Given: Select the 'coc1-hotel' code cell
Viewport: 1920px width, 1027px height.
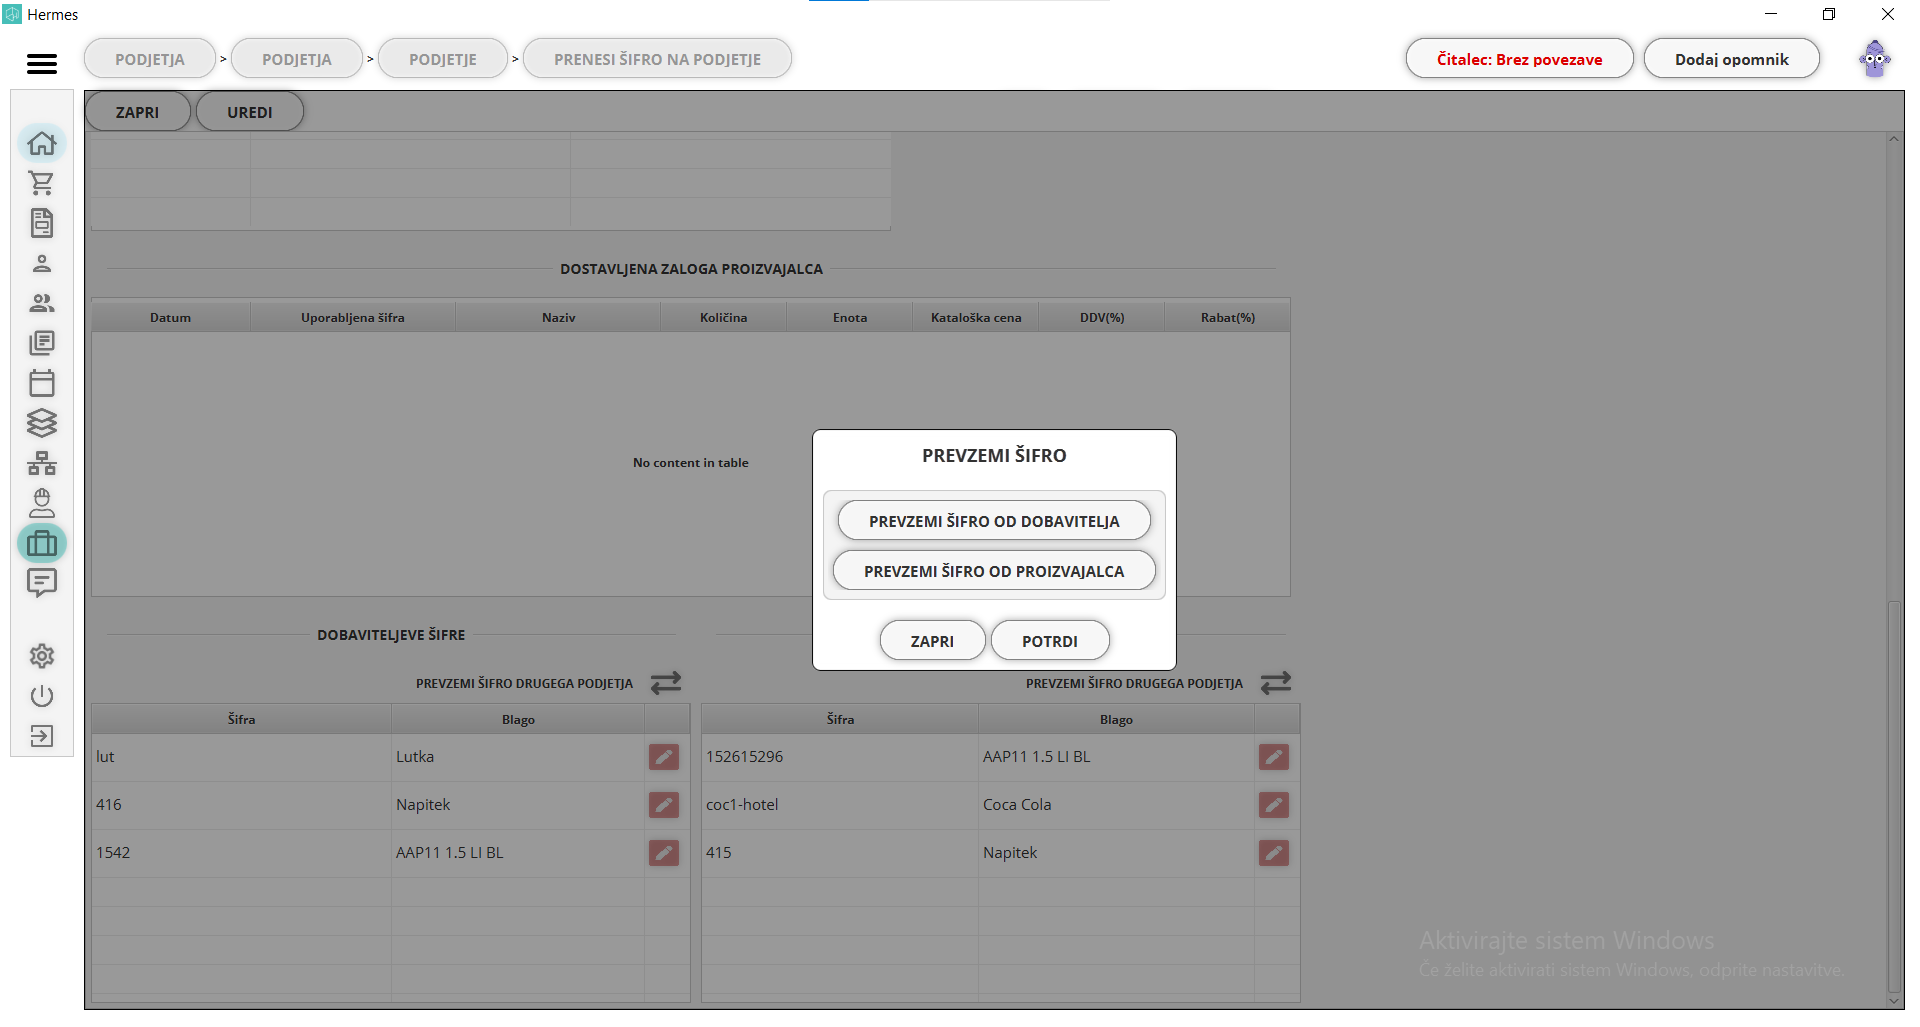Looking at the screenshot, I should click(x=840, y=805).
